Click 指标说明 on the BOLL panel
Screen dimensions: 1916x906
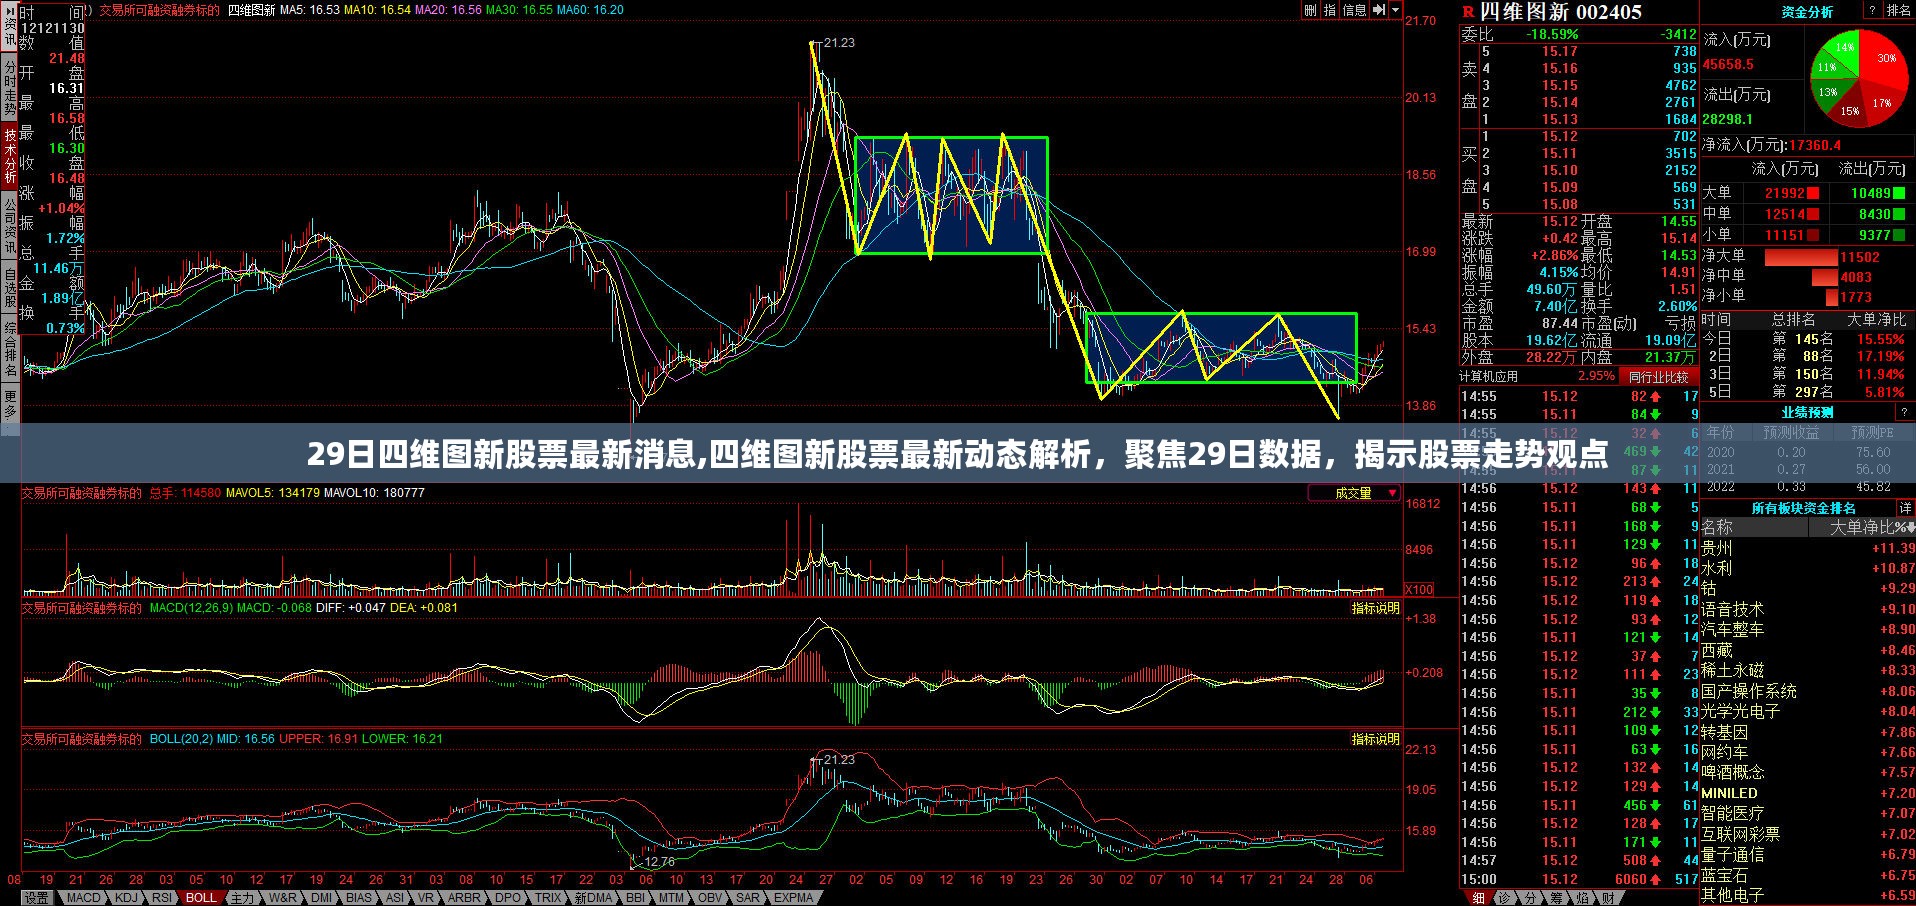(x=1376, y=739)
